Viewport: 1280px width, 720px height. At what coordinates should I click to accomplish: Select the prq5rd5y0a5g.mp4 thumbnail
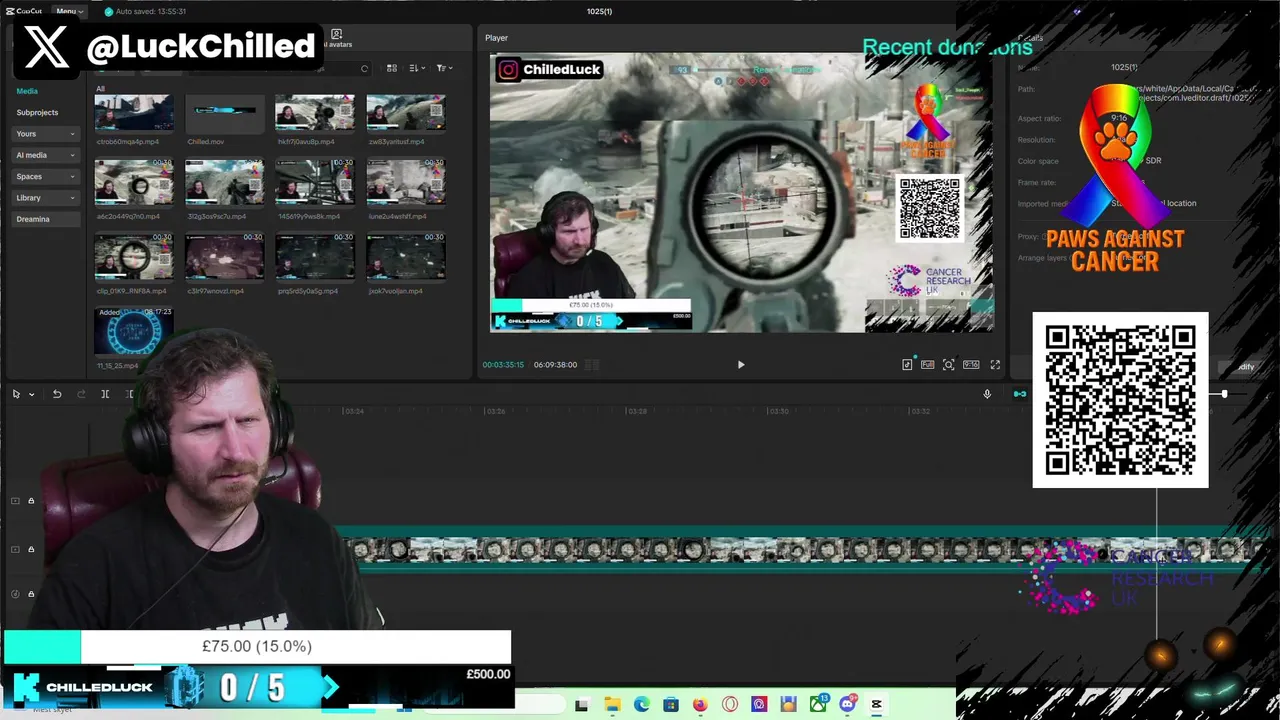[315, 257]
